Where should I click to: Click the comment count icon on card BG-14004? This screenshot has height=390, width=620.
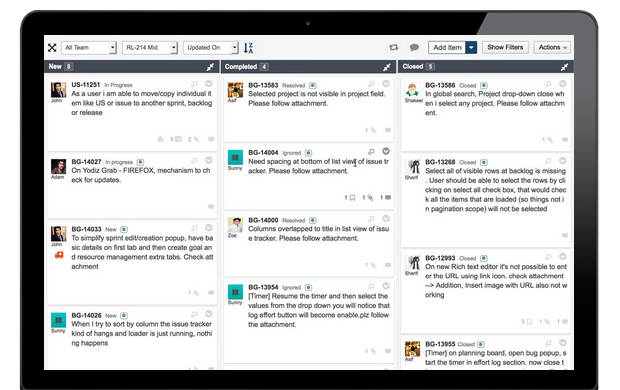(x=388, y=197)
